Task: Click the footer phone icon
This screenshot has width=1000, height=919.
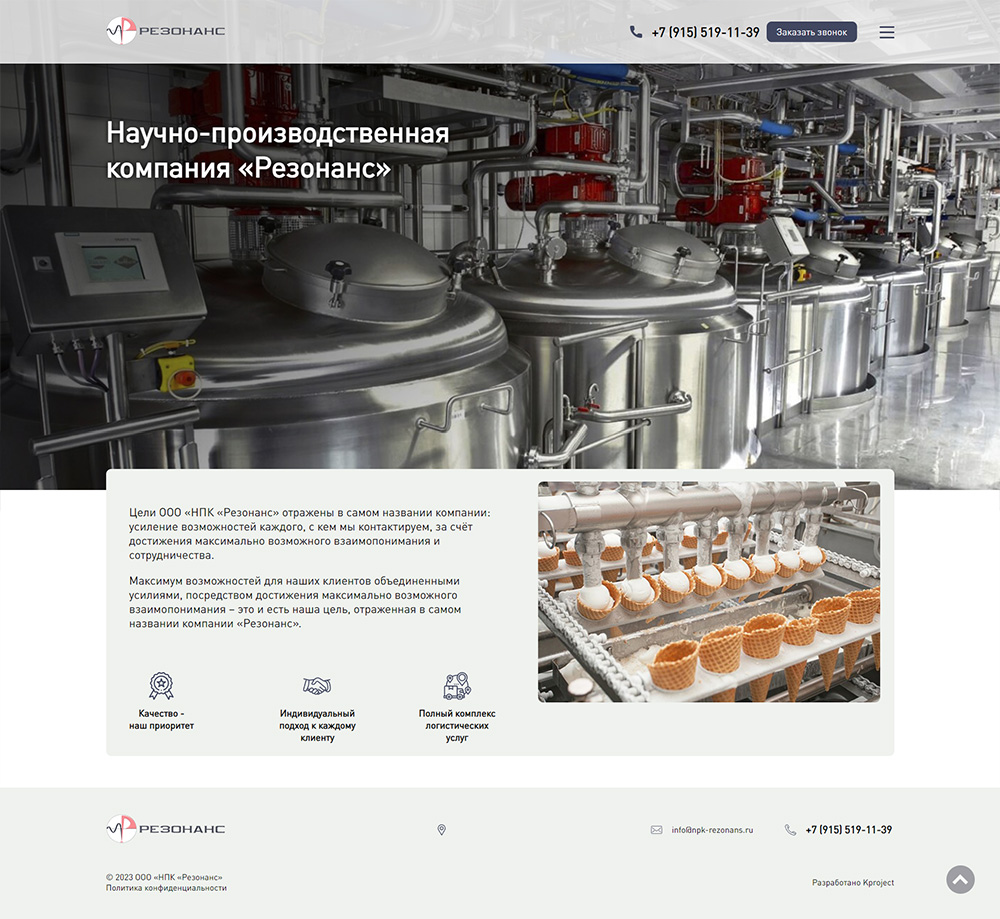Action: point(790,830)
